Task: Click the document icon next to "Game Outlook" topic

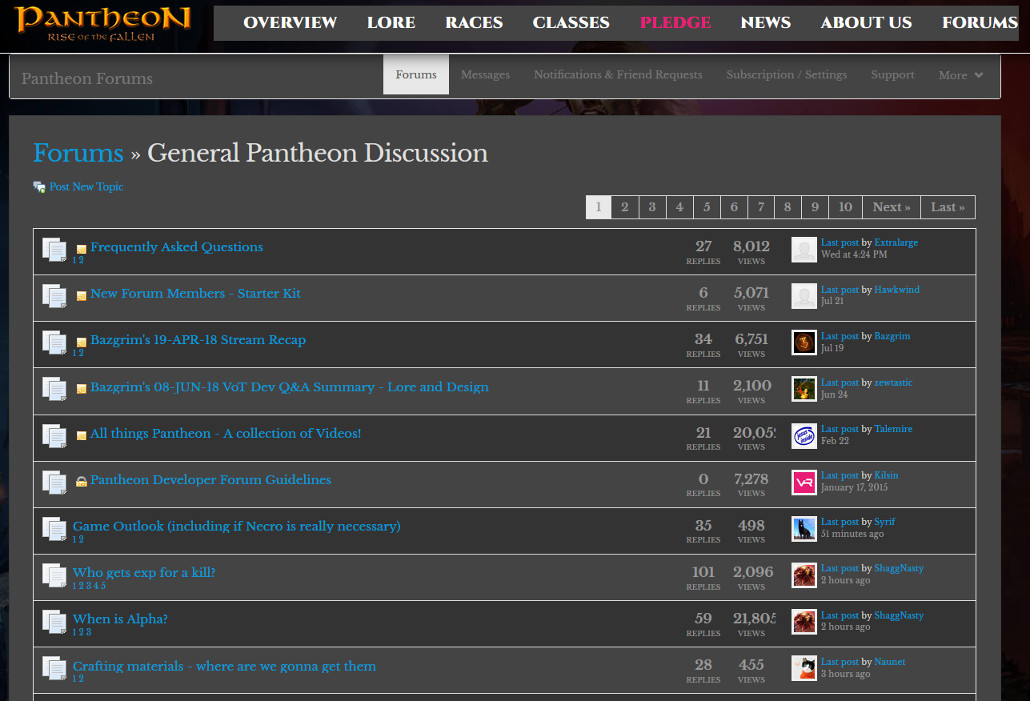Action: tap(55, 528)
